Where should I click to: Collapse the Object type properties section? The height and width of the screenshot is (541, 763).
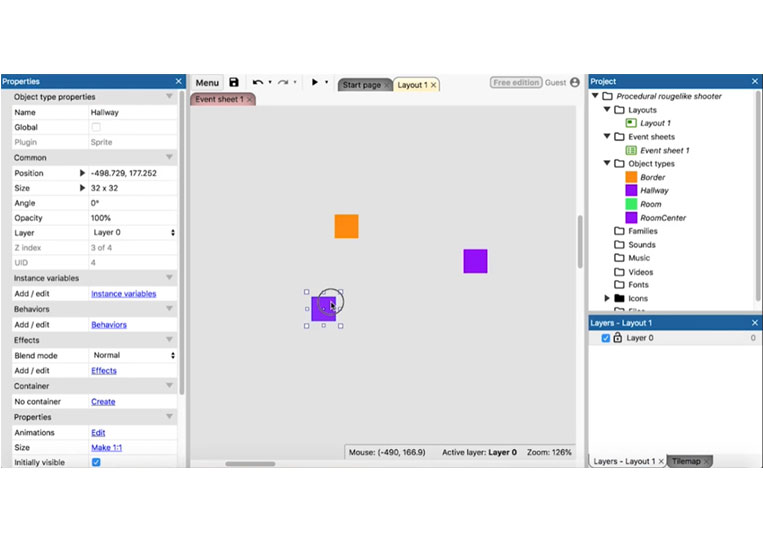(169, 96)
